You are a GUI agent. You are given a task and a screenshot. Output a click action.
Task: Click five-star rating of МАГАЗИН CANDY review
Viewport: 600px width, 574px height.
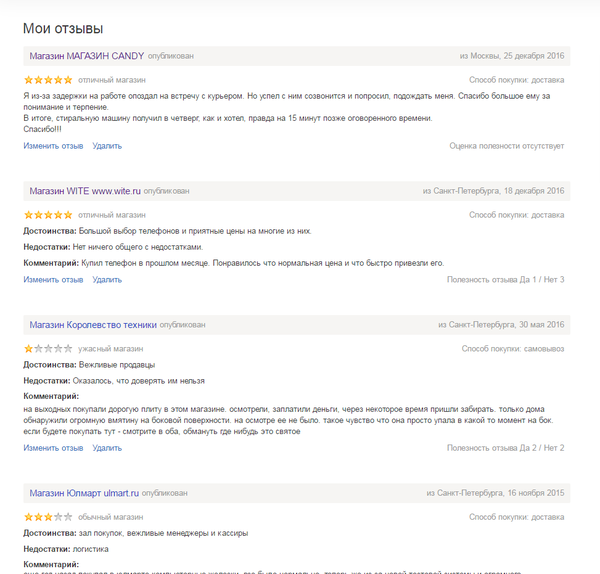coord(47,80)
